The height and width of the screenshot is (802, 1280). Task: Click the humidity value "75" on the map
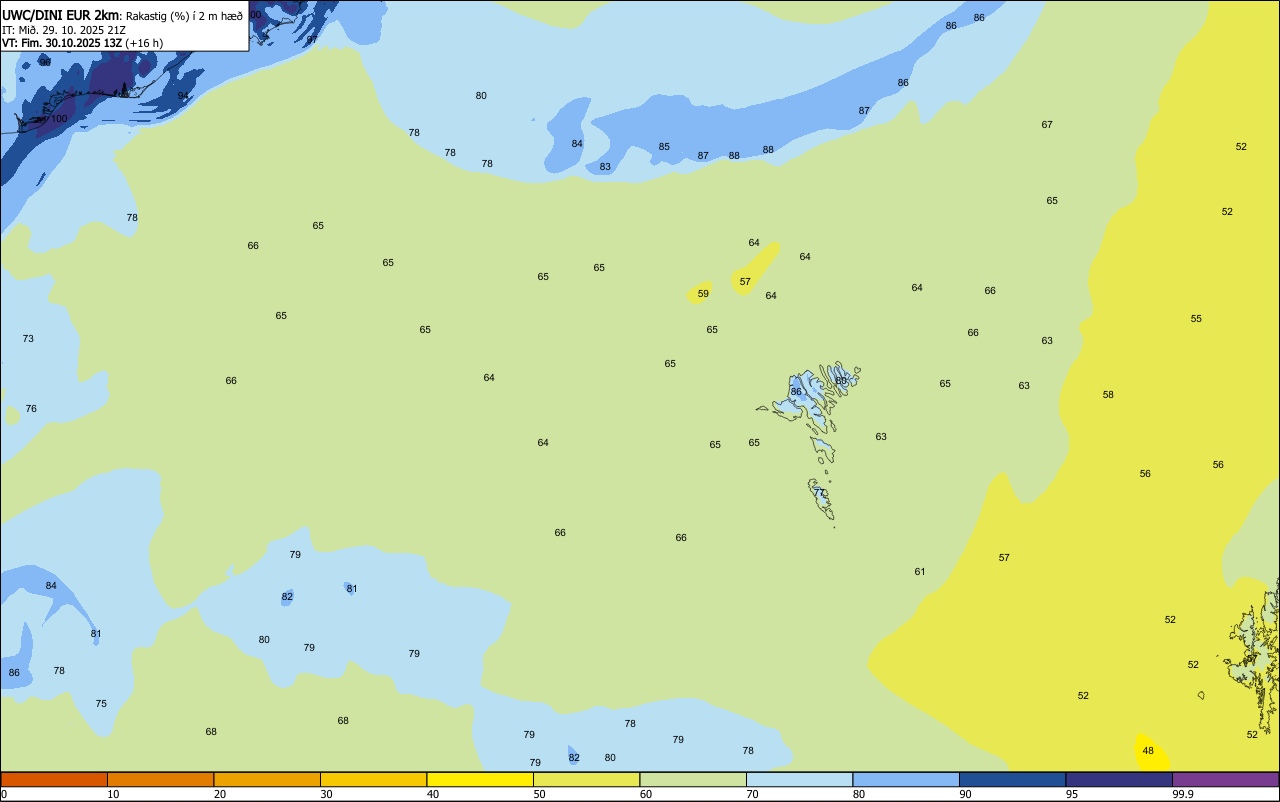(x=101, y=704)
